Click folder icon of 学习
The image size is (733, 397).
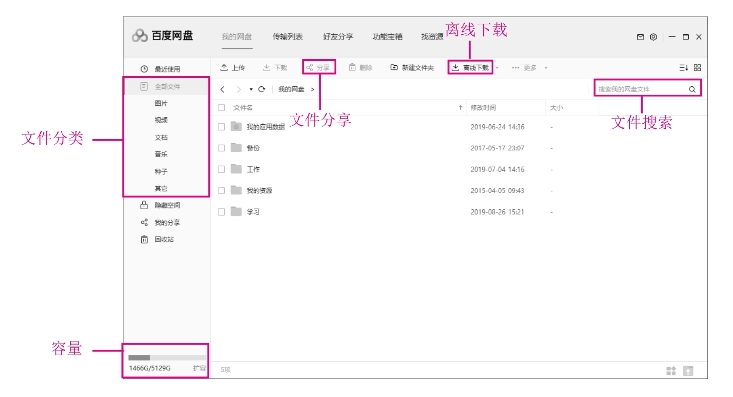click(237, 211)
